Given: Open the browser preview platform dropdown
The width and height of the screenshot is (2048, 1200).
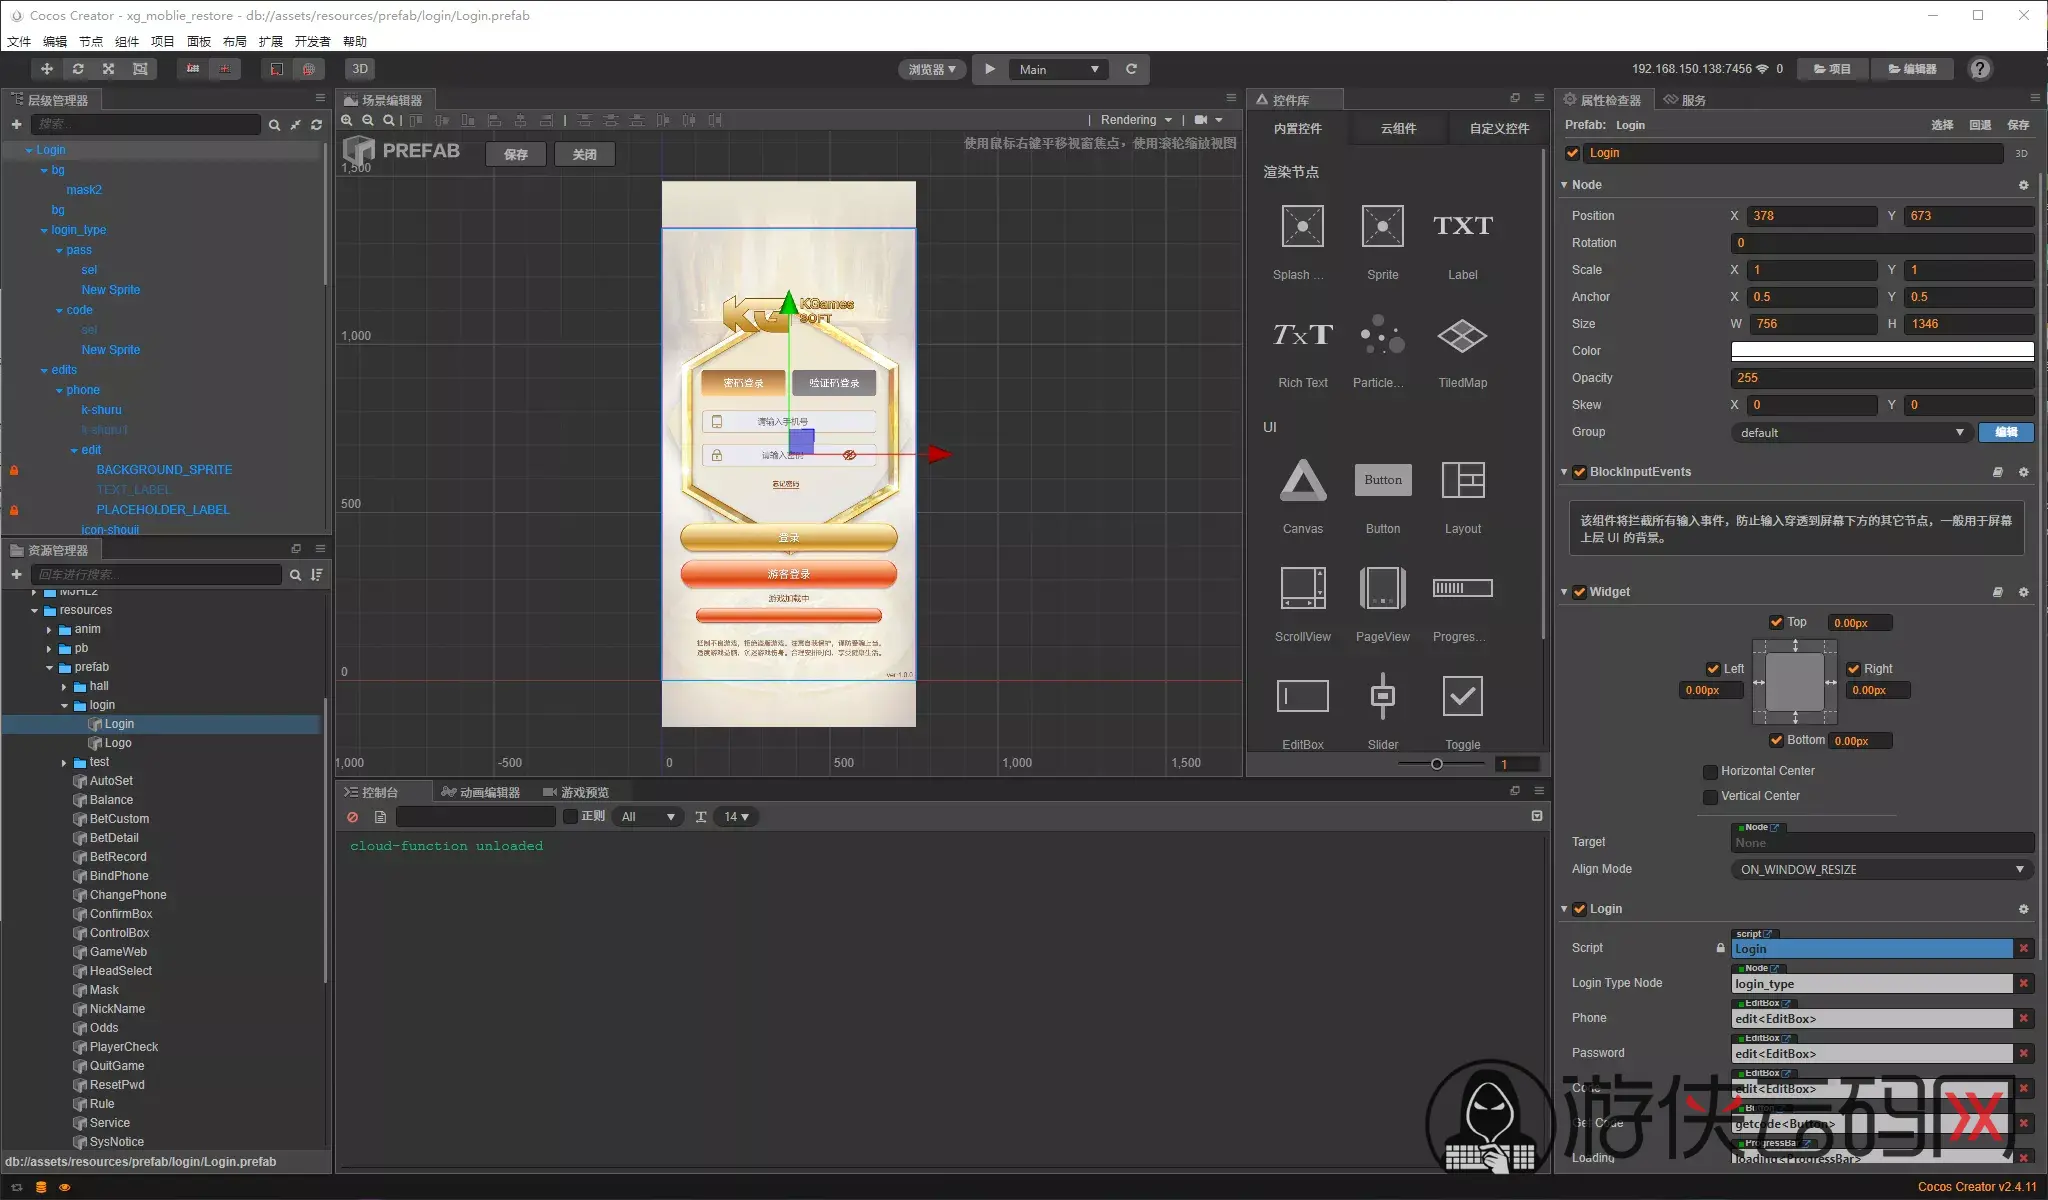Looking at the screenshot, I should coord(932,69).
